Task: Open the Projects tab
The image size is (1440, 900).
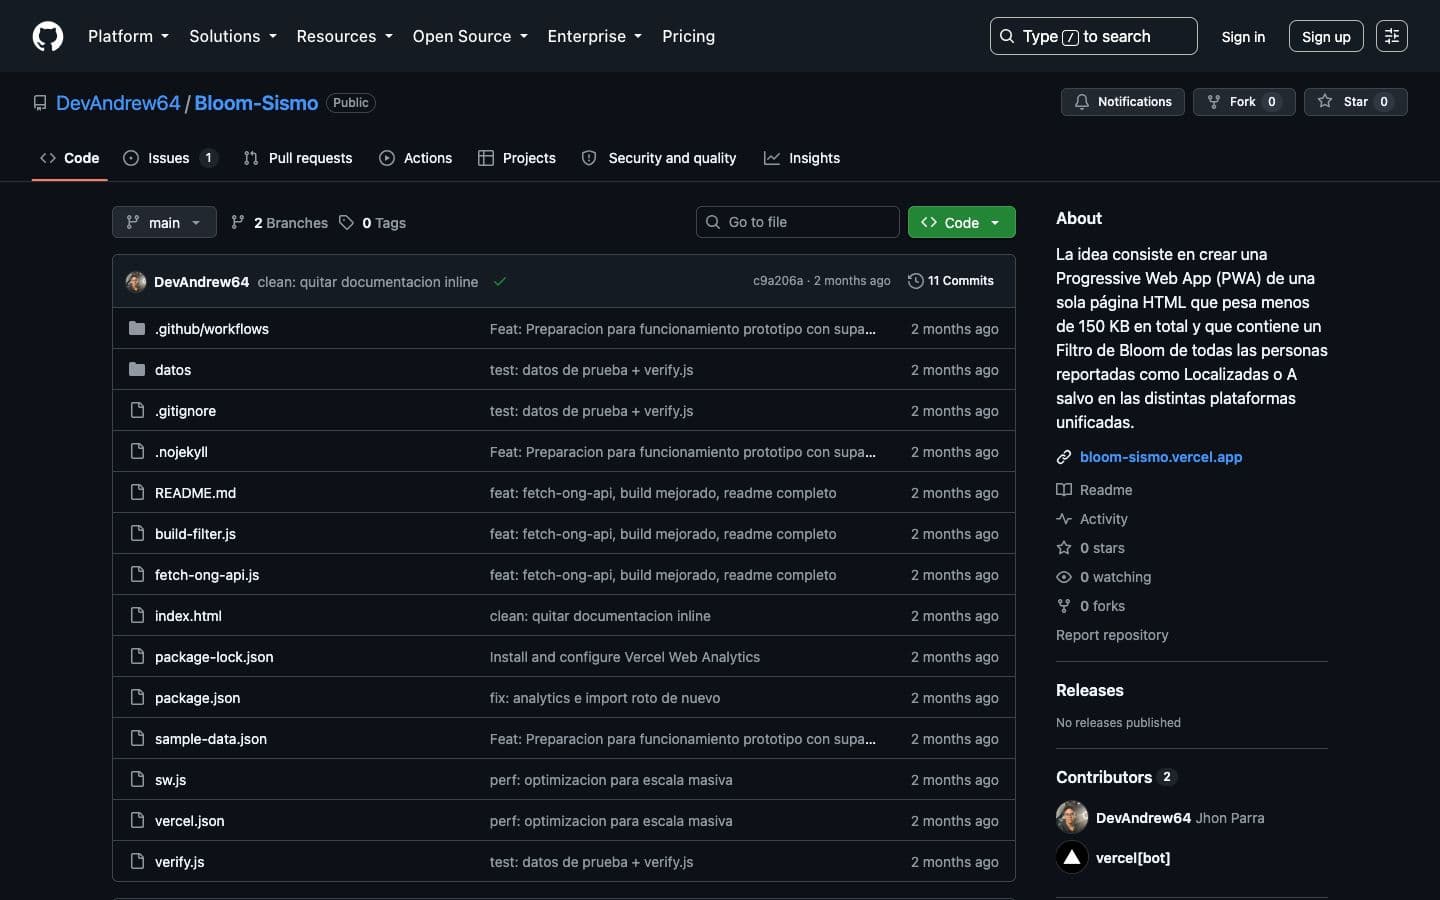Action: 517,158
